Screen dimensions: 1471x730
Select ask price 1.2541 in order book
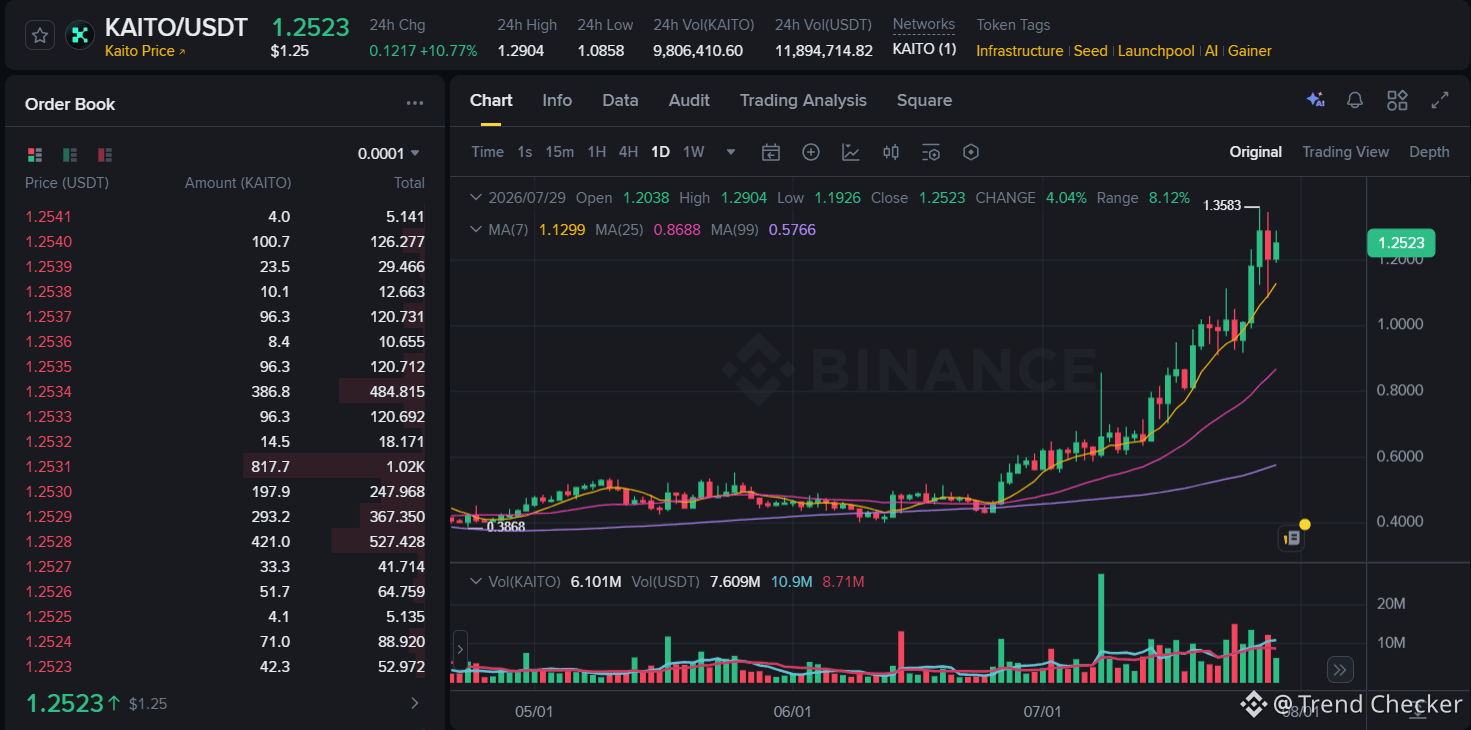48,216
